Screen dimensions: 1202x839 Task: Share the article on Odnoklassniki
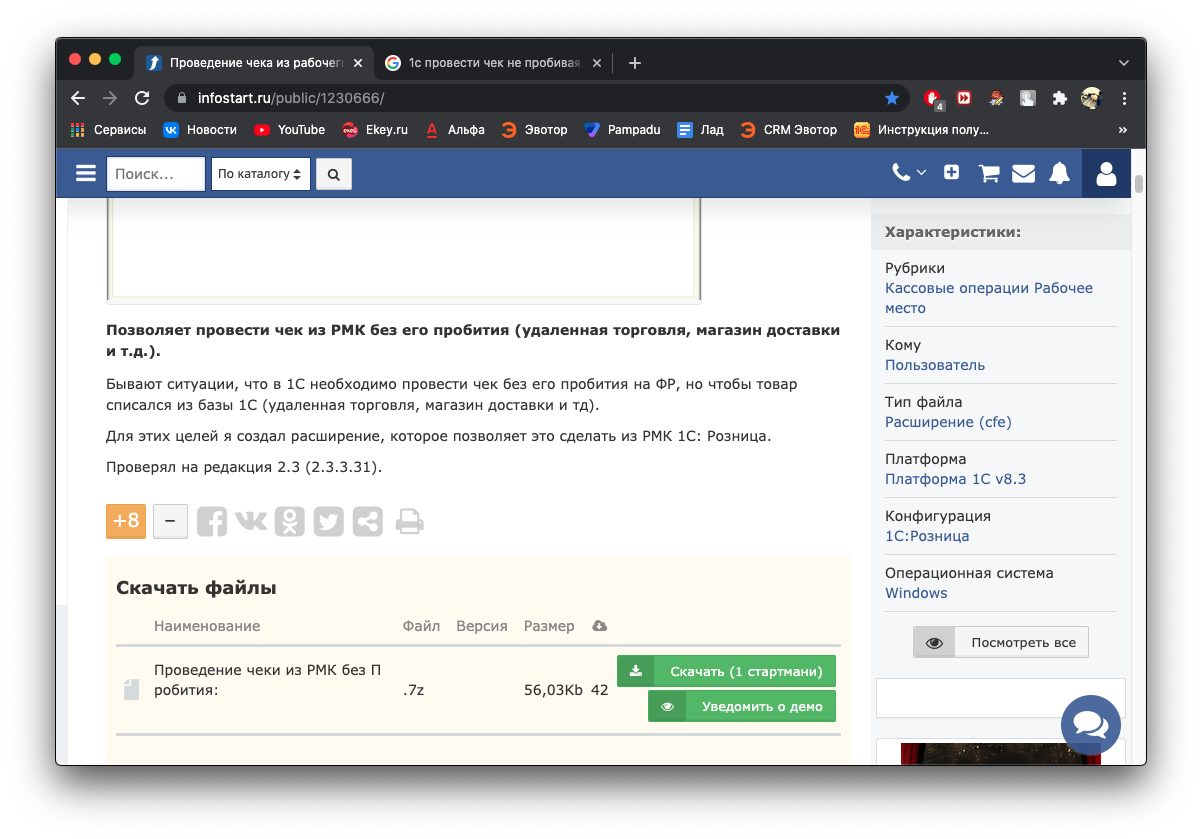point(290,521)
